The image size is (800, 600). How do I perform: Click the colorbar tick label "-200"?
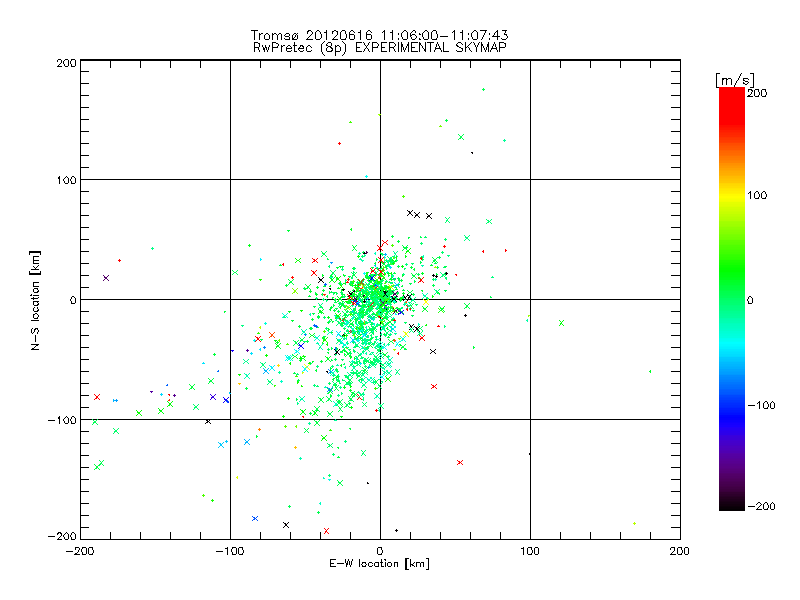pos(761,506)
